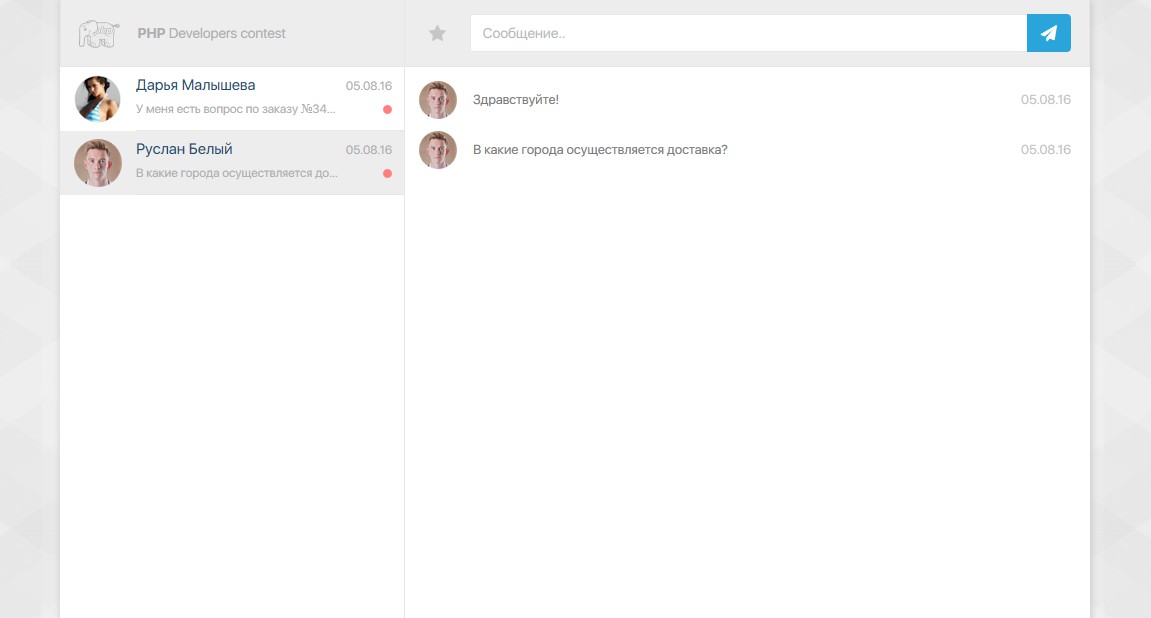Click unread red dot for Руслан Белый
Screen dimensions: 1151x618
(x=388, y=173)
